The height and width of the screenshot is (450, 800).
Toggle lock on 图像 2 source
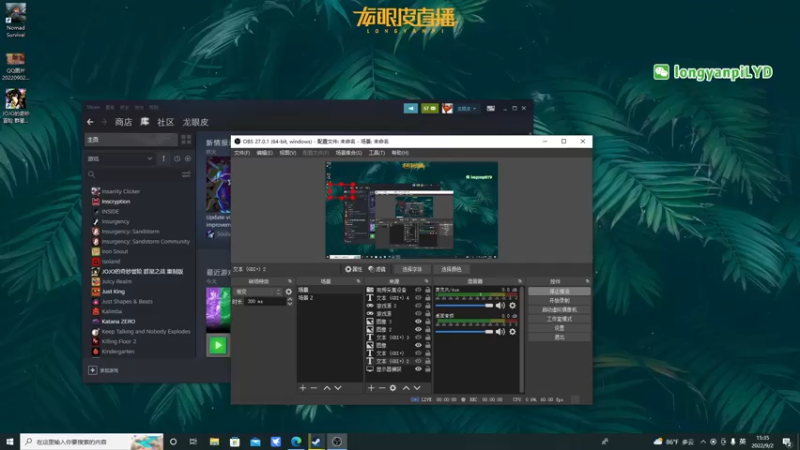point(428,329)
